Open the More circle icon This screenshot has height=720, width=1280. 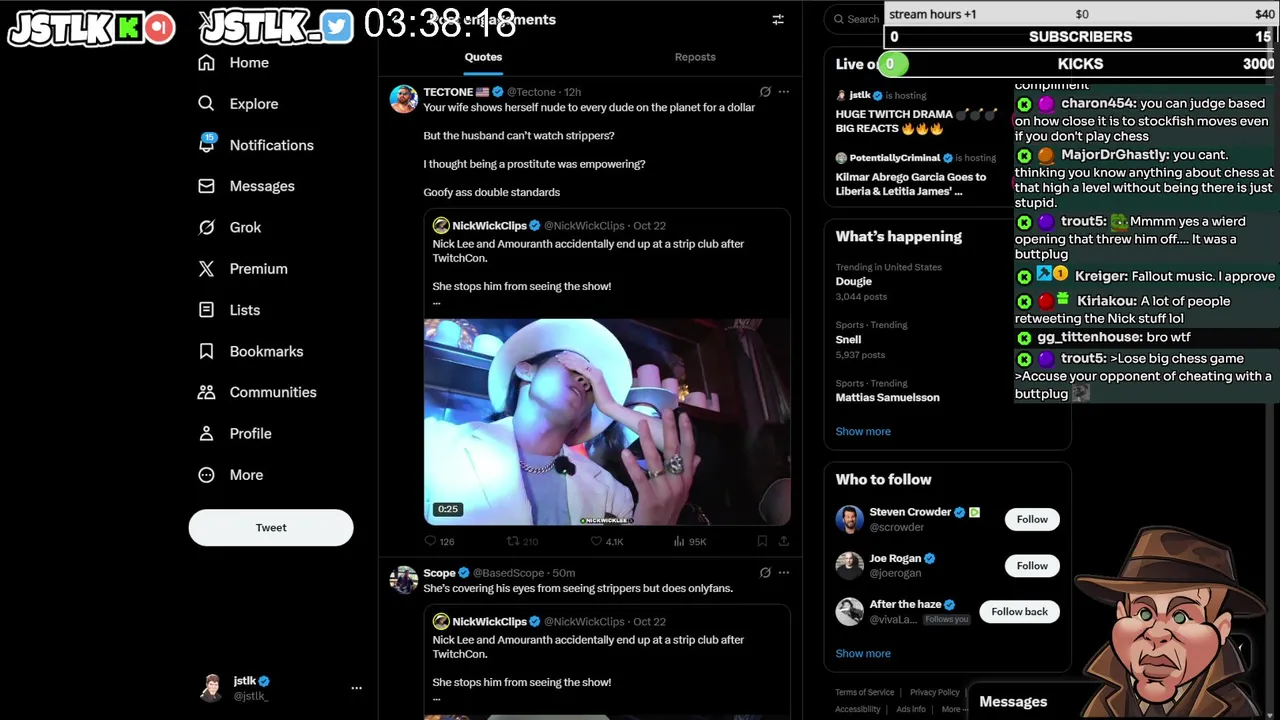coord(206,475)
